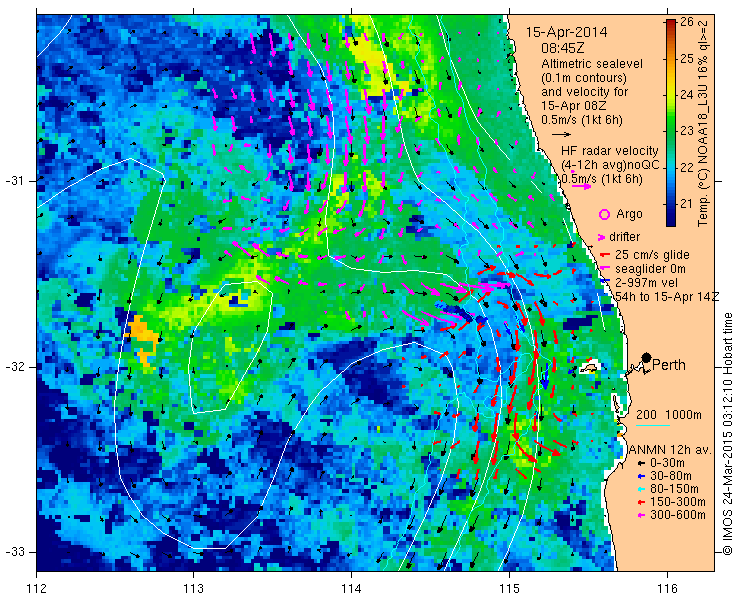Click the date text 15-Apr-2014

[567, 32]
